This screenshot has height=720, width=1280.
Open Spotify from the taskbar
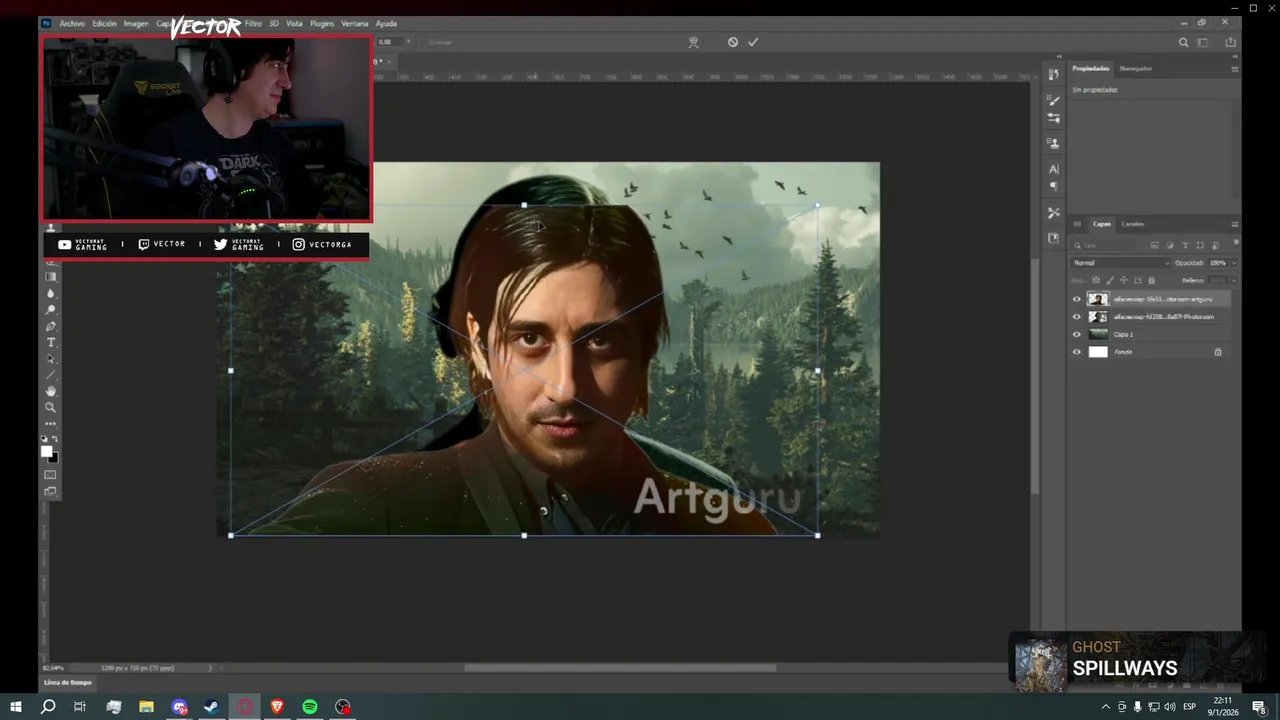[x=310, y=707]
